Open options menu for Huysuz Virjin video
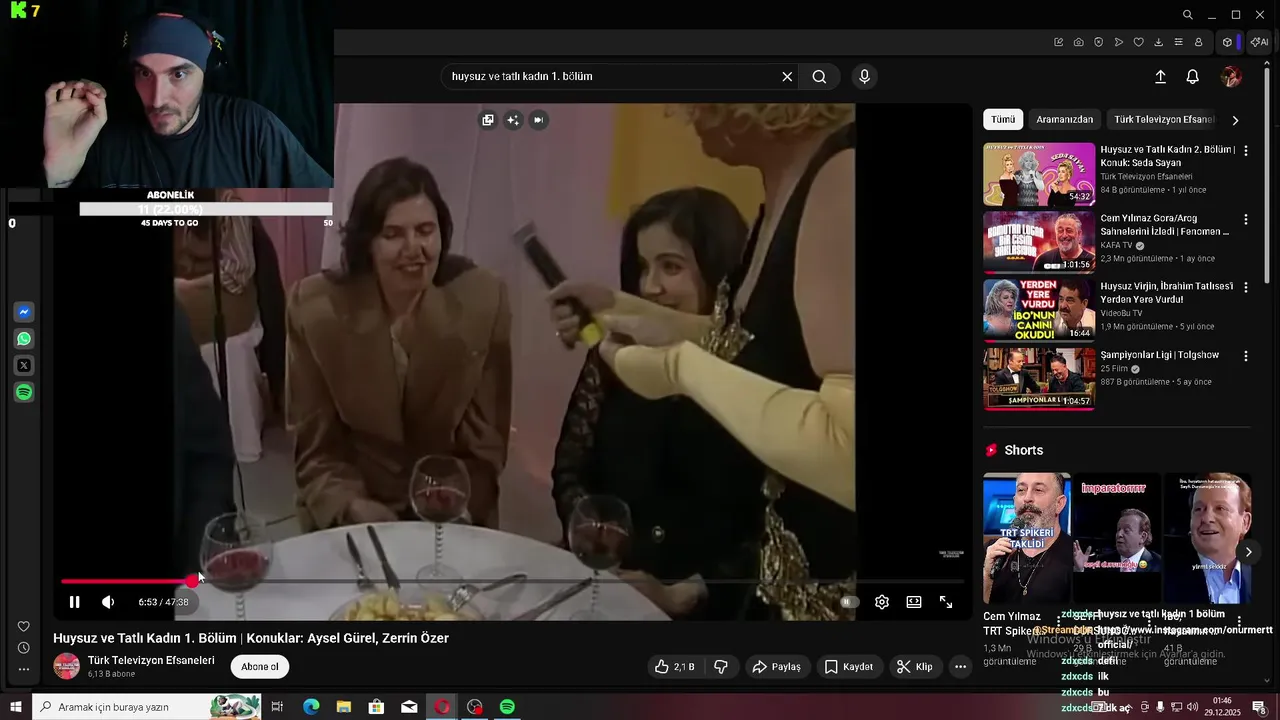The image size is (1280, 720). point(1246,287)
